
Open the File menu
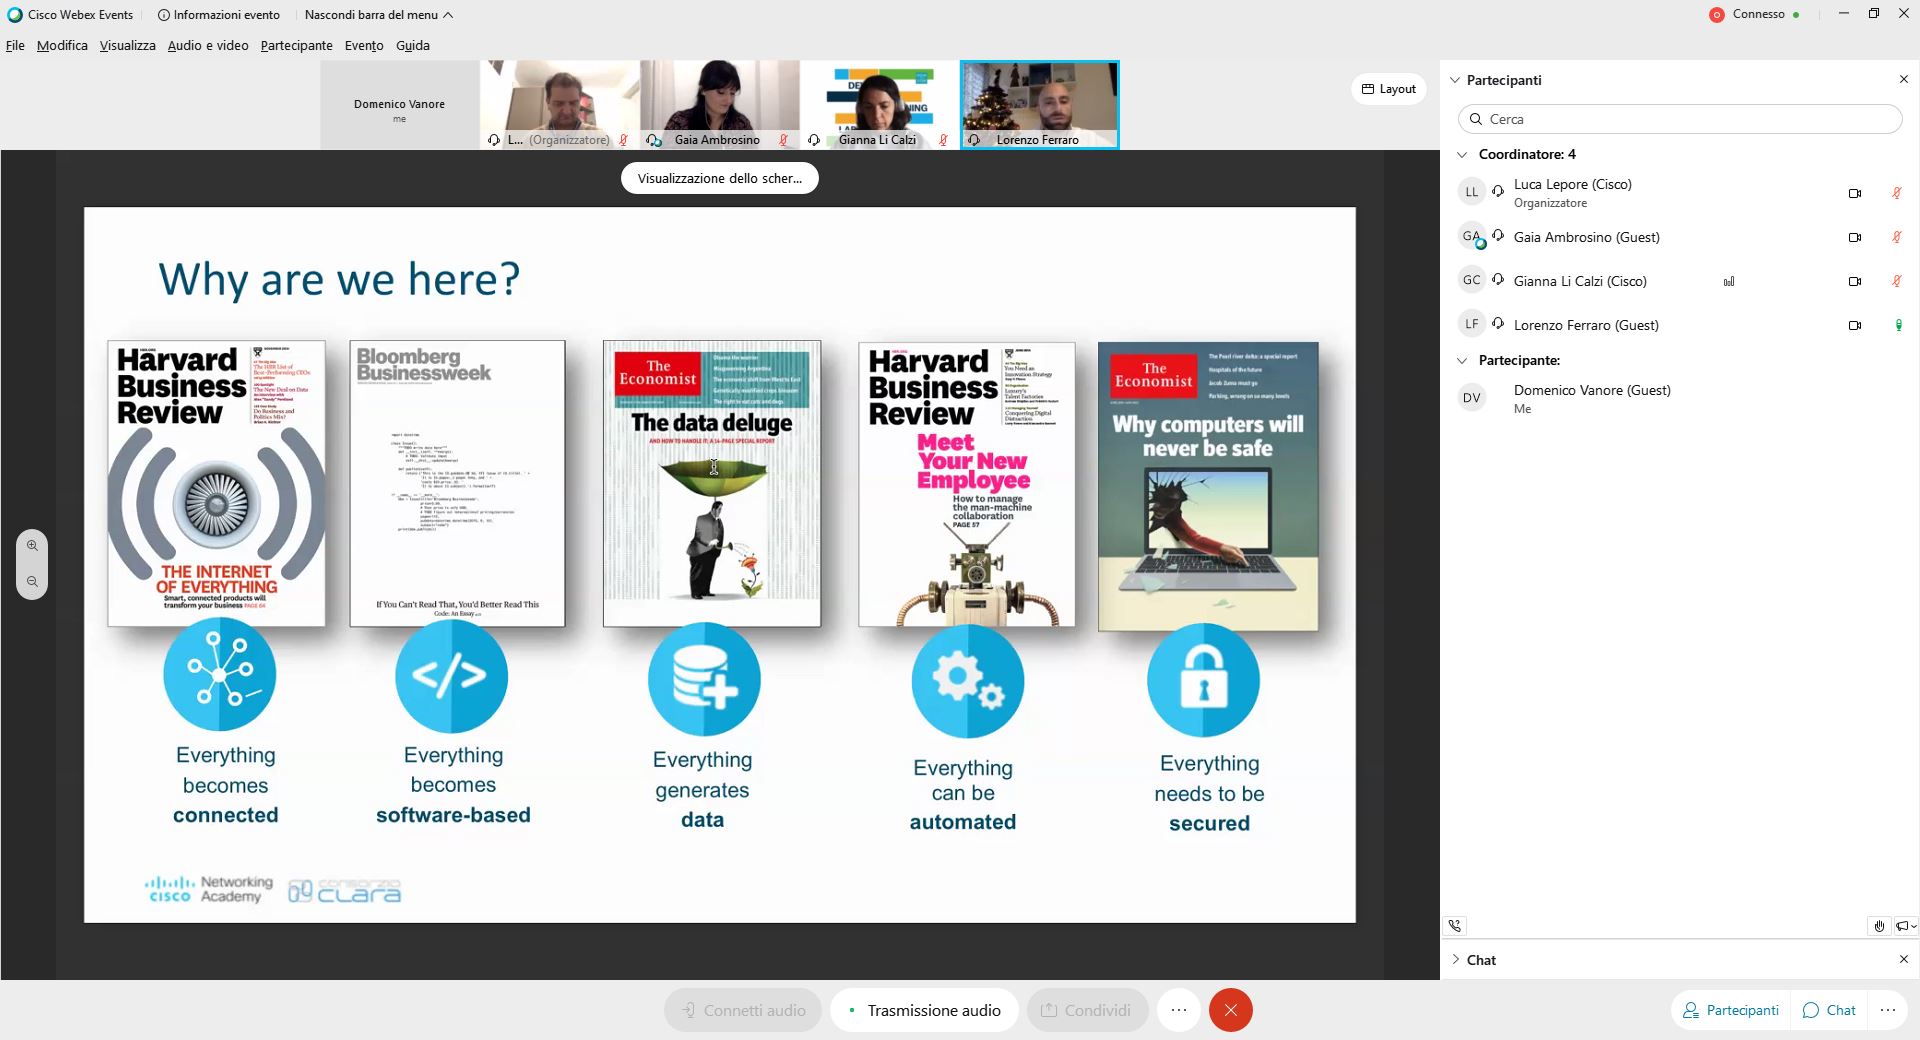[x=15, y=45]
